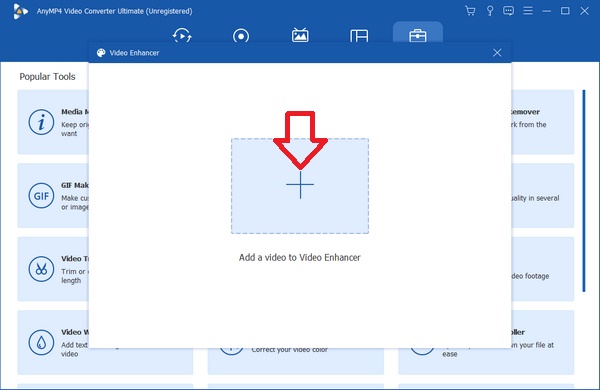Switch to the Collage tab

click(359, 36)
